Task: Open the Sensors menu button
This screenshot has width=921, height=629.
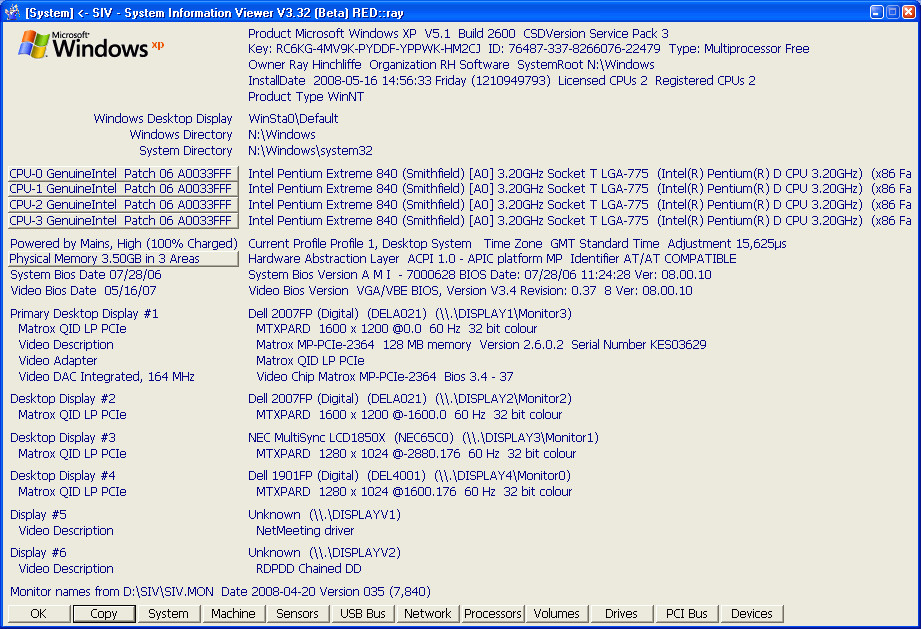Action: [297, 613]
